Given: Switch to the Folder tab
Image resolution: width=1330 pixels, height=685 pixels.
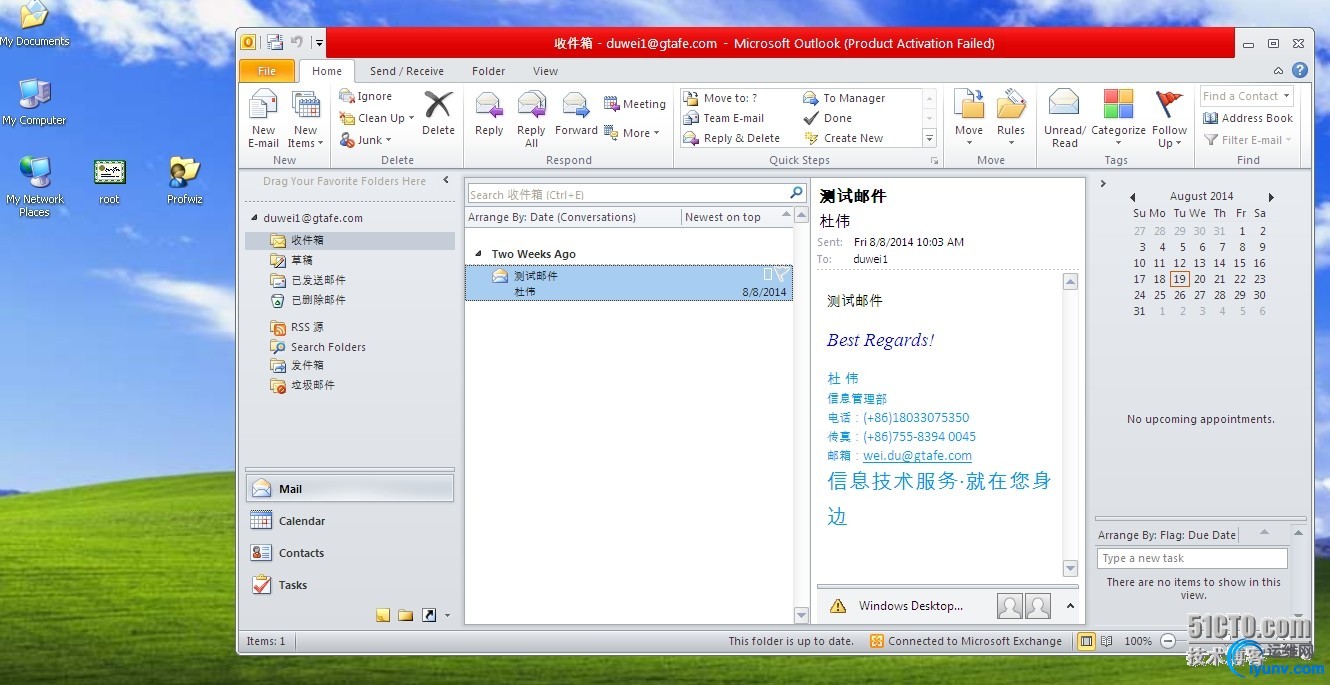Looking at the screenshot, I should [x=488, y=71].
